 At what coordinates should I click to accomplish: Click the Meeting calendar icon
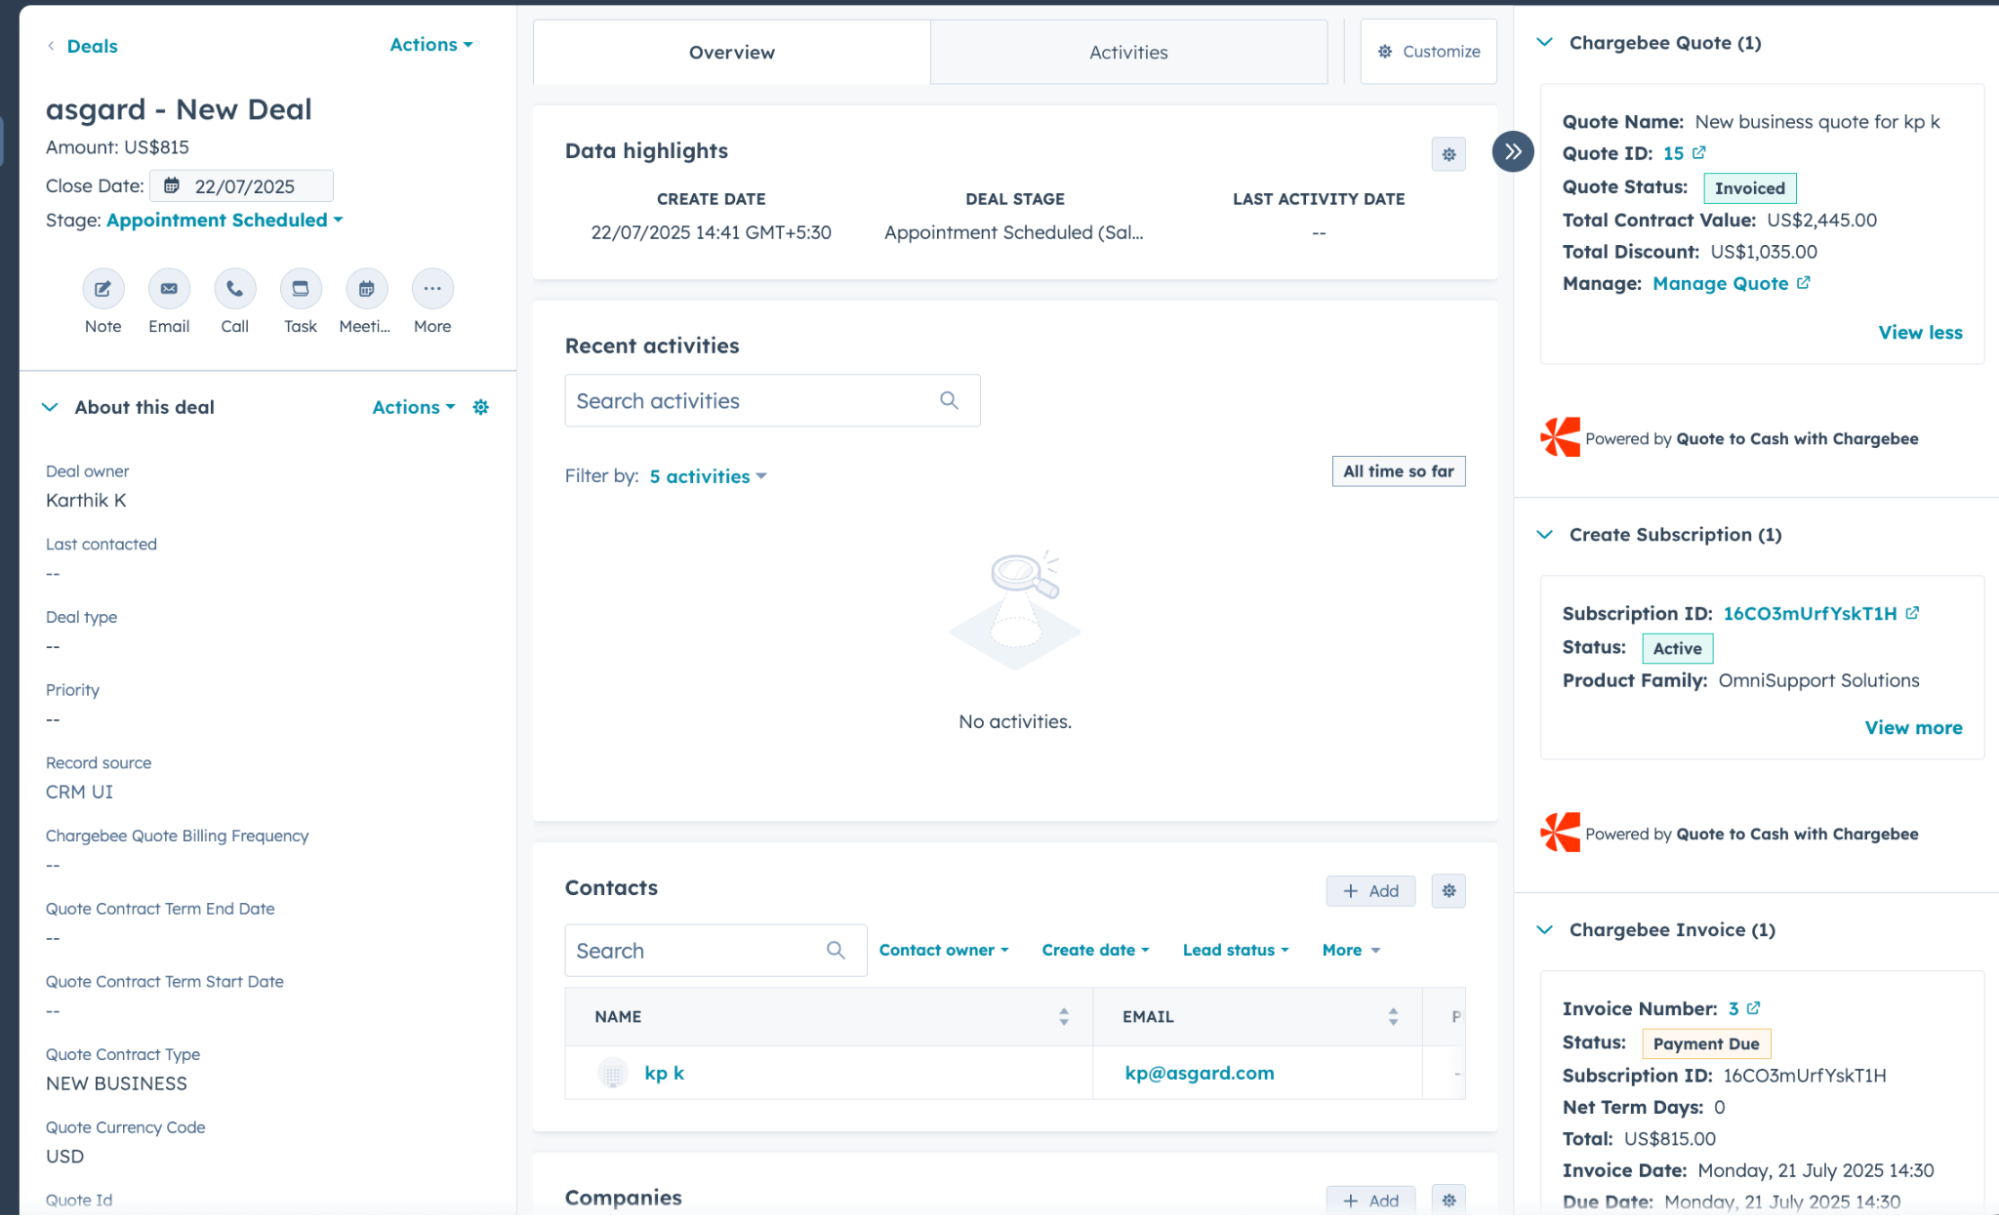366,289
